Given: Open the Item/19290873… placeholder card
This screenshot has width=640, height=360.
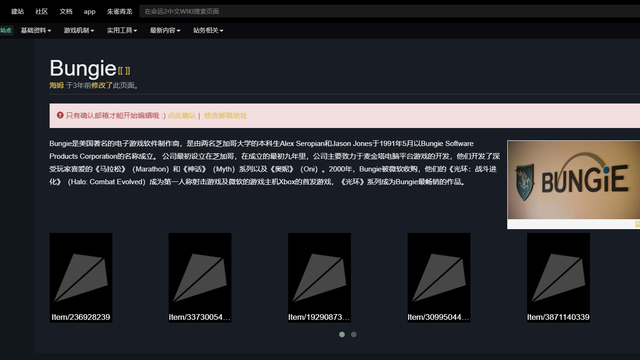Looking at the screenshot, I should click(319, 278).
